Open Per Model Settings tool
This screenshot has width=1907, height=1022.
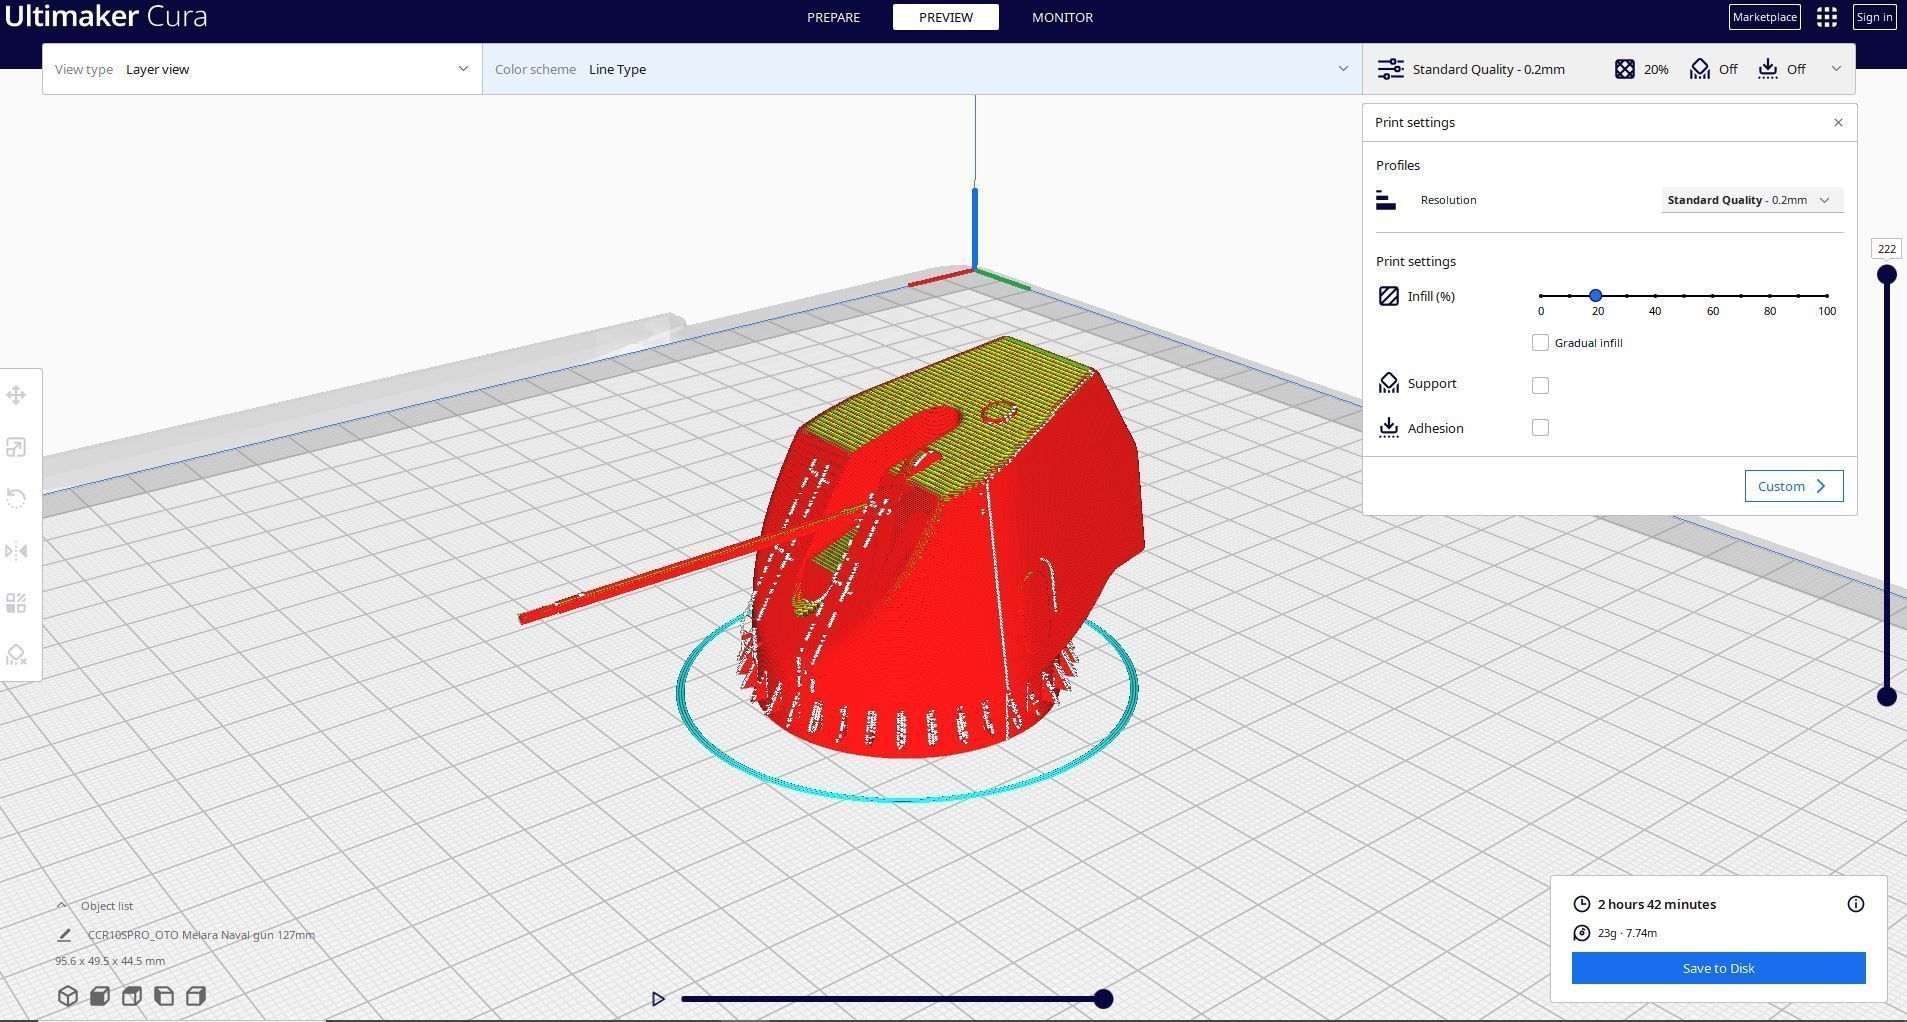pos(16,603)
